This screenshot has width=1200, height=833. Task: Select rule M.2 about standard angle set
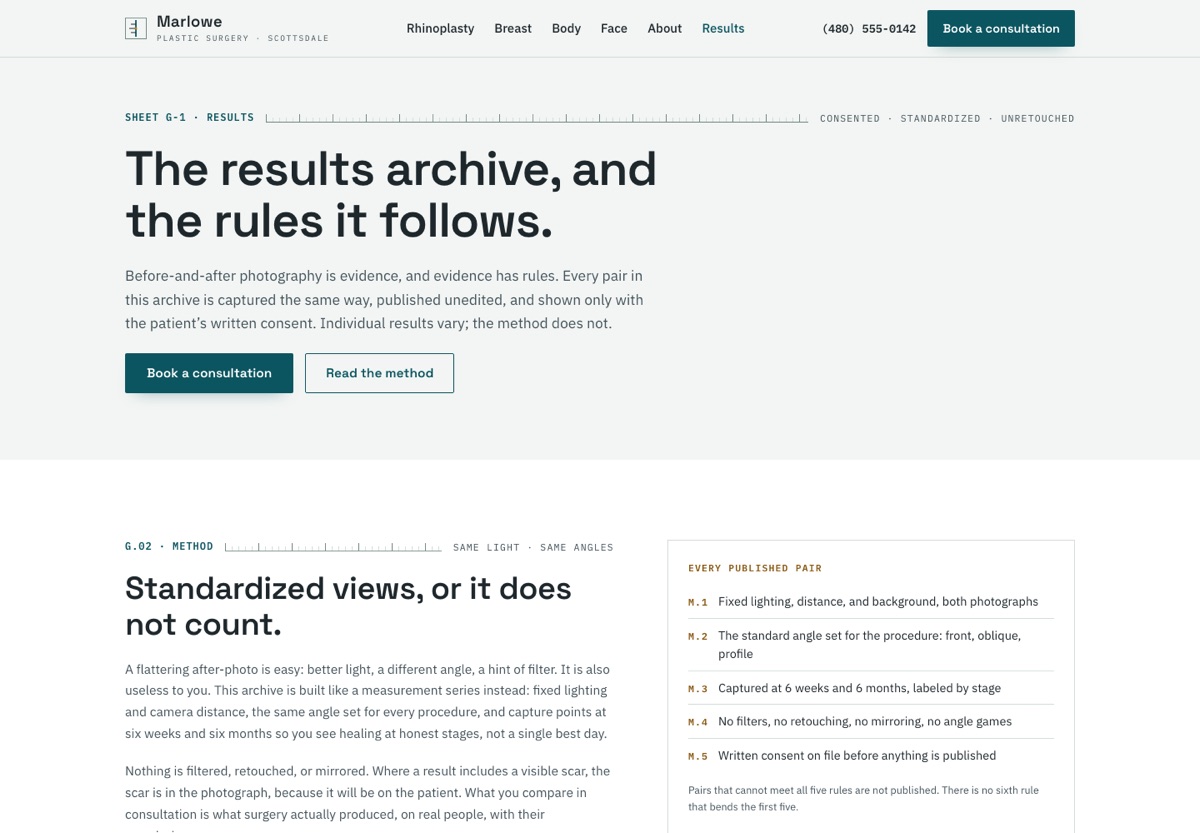pos(871,645)
